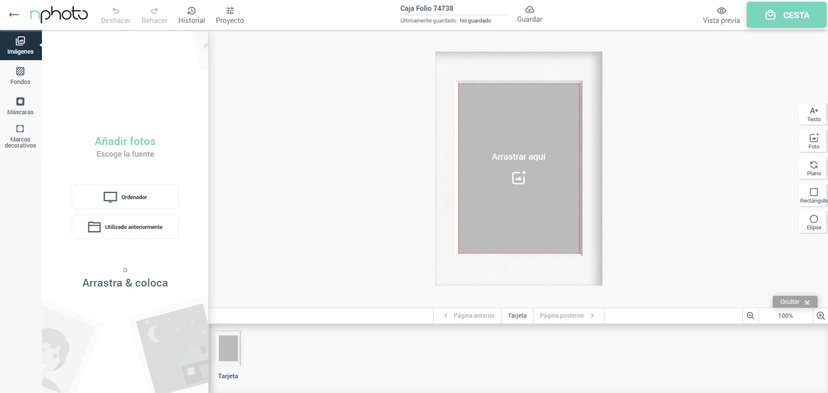Collapse thumbnails with Ocultar
The image size is (828, 393).
point(795,302)
